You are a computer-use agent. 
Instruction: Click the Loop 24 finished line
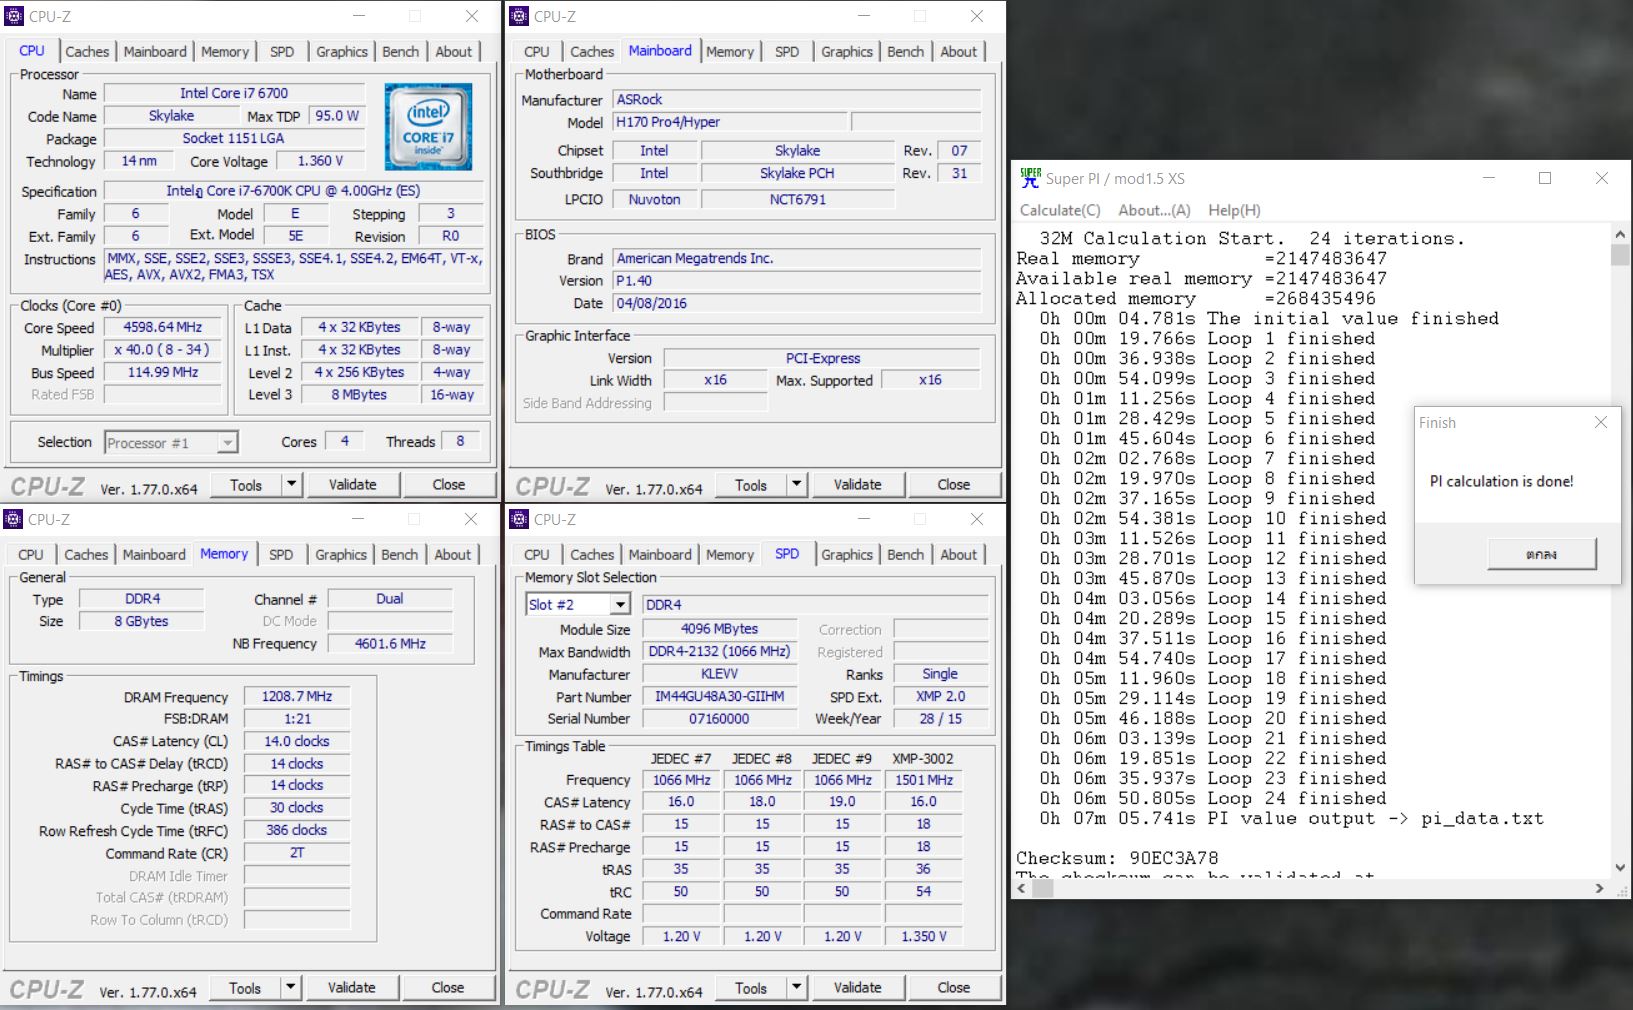pos(1213,798)
